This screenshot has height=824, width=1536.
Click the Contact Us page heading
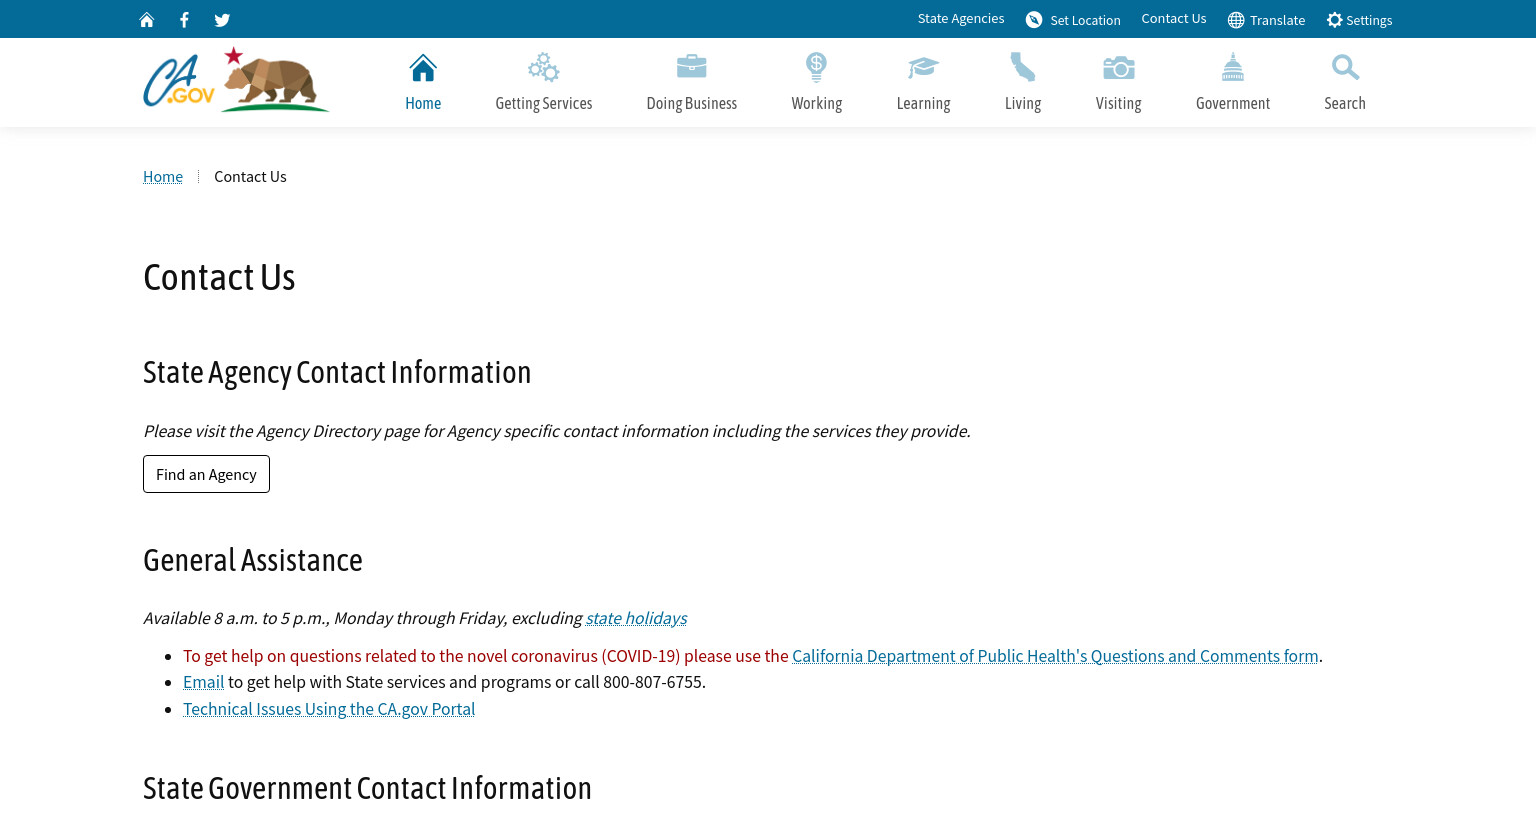tap(219, 277)
